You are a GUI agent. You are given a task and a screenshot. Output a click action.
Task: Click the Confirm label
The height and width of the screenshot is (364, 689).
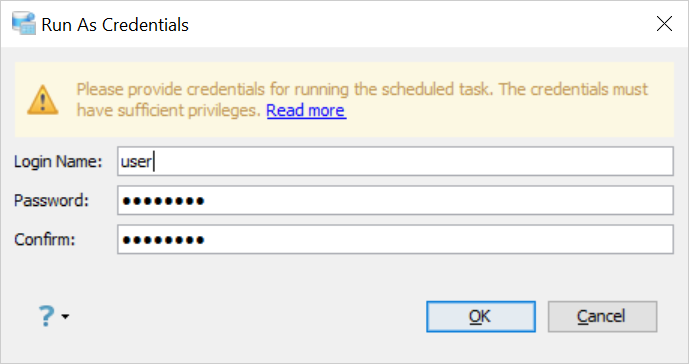pos(45,240)
